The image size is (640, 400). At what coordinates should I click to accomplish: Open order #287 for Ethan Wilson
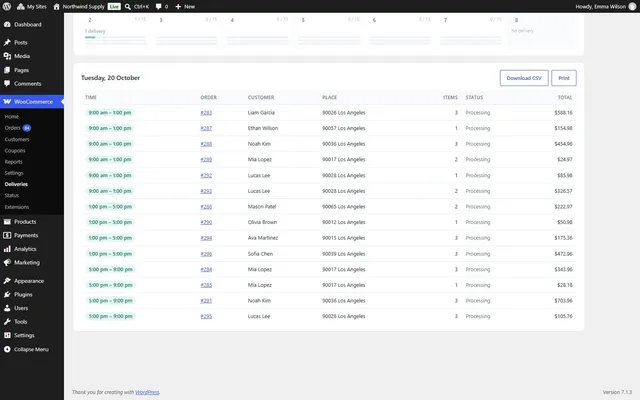click(x=206, y=128)
